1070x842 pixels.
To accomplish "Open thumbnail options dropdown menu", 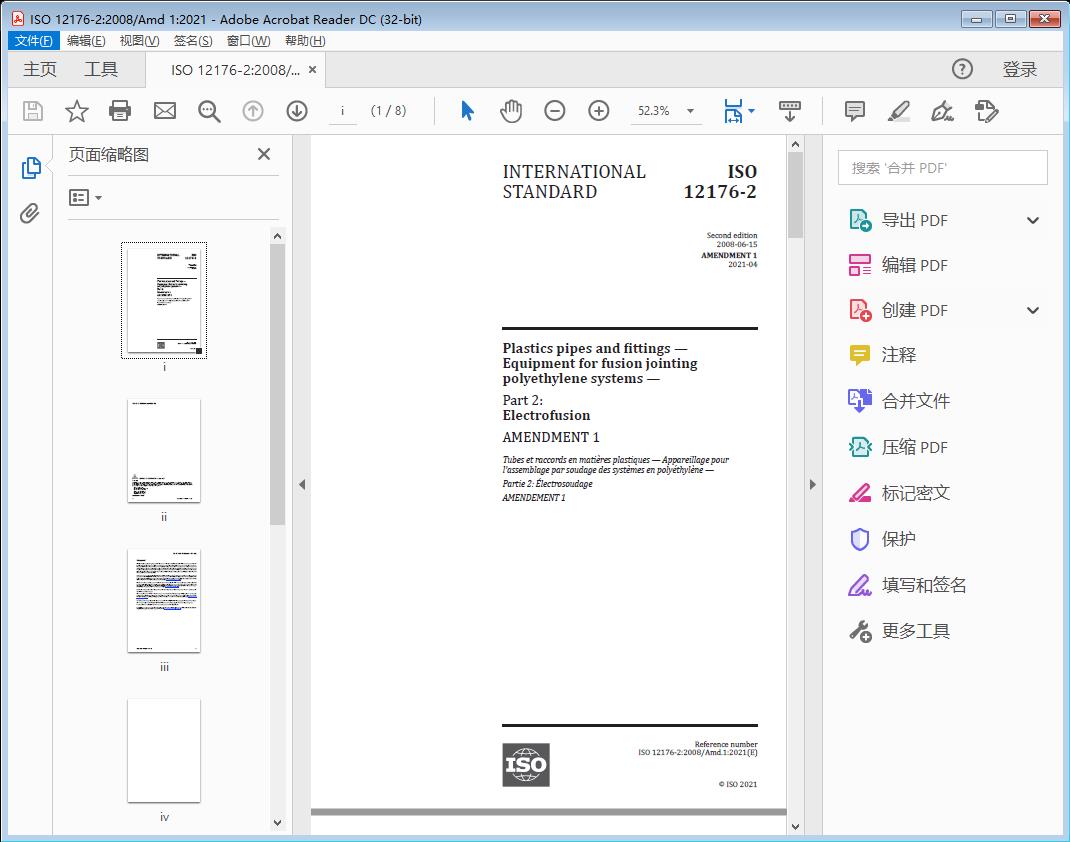I will (x=86, y=198).
